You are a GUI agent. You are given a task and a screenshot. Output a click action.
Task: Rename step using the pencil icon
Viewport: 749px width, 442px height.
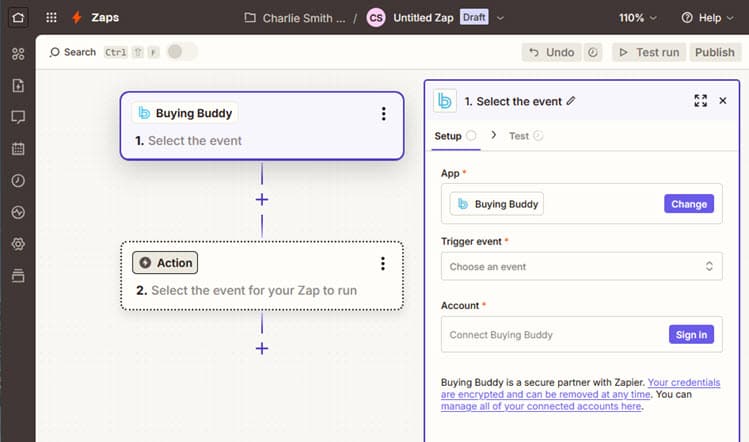571,101
